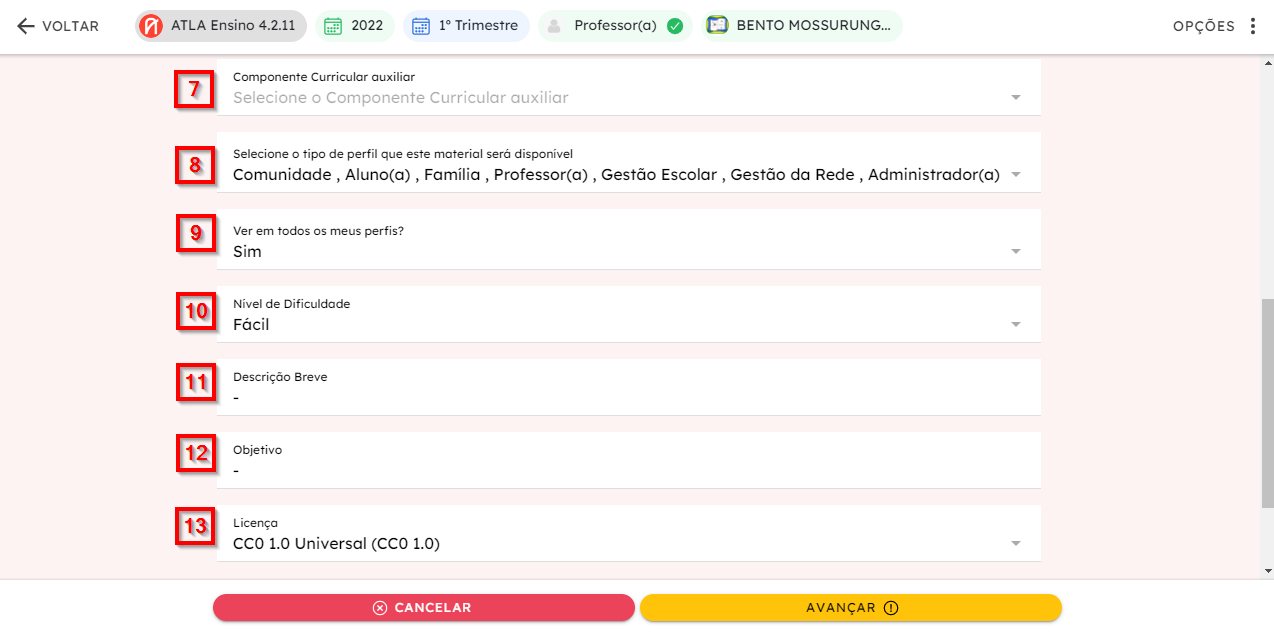Click the school icon beside BENTO MOSSURUNG
The image size is (1274, 632).
tap(716, 26)
